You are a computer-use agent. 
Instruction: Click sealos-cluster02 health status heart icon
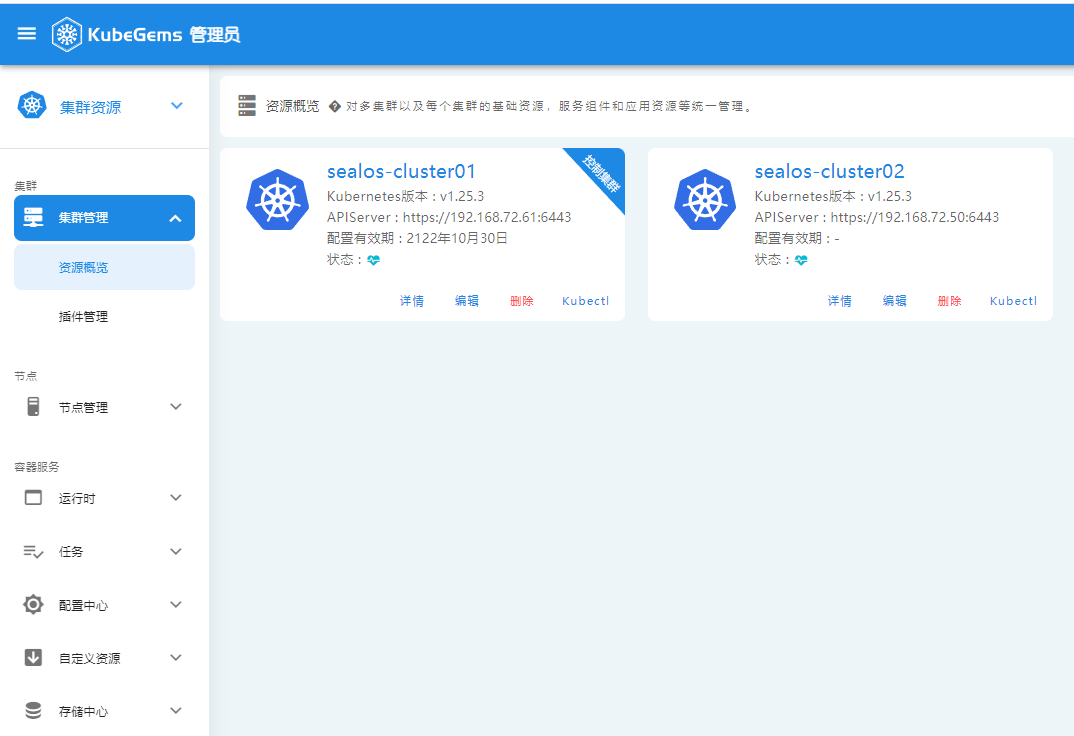click(801, 260)
